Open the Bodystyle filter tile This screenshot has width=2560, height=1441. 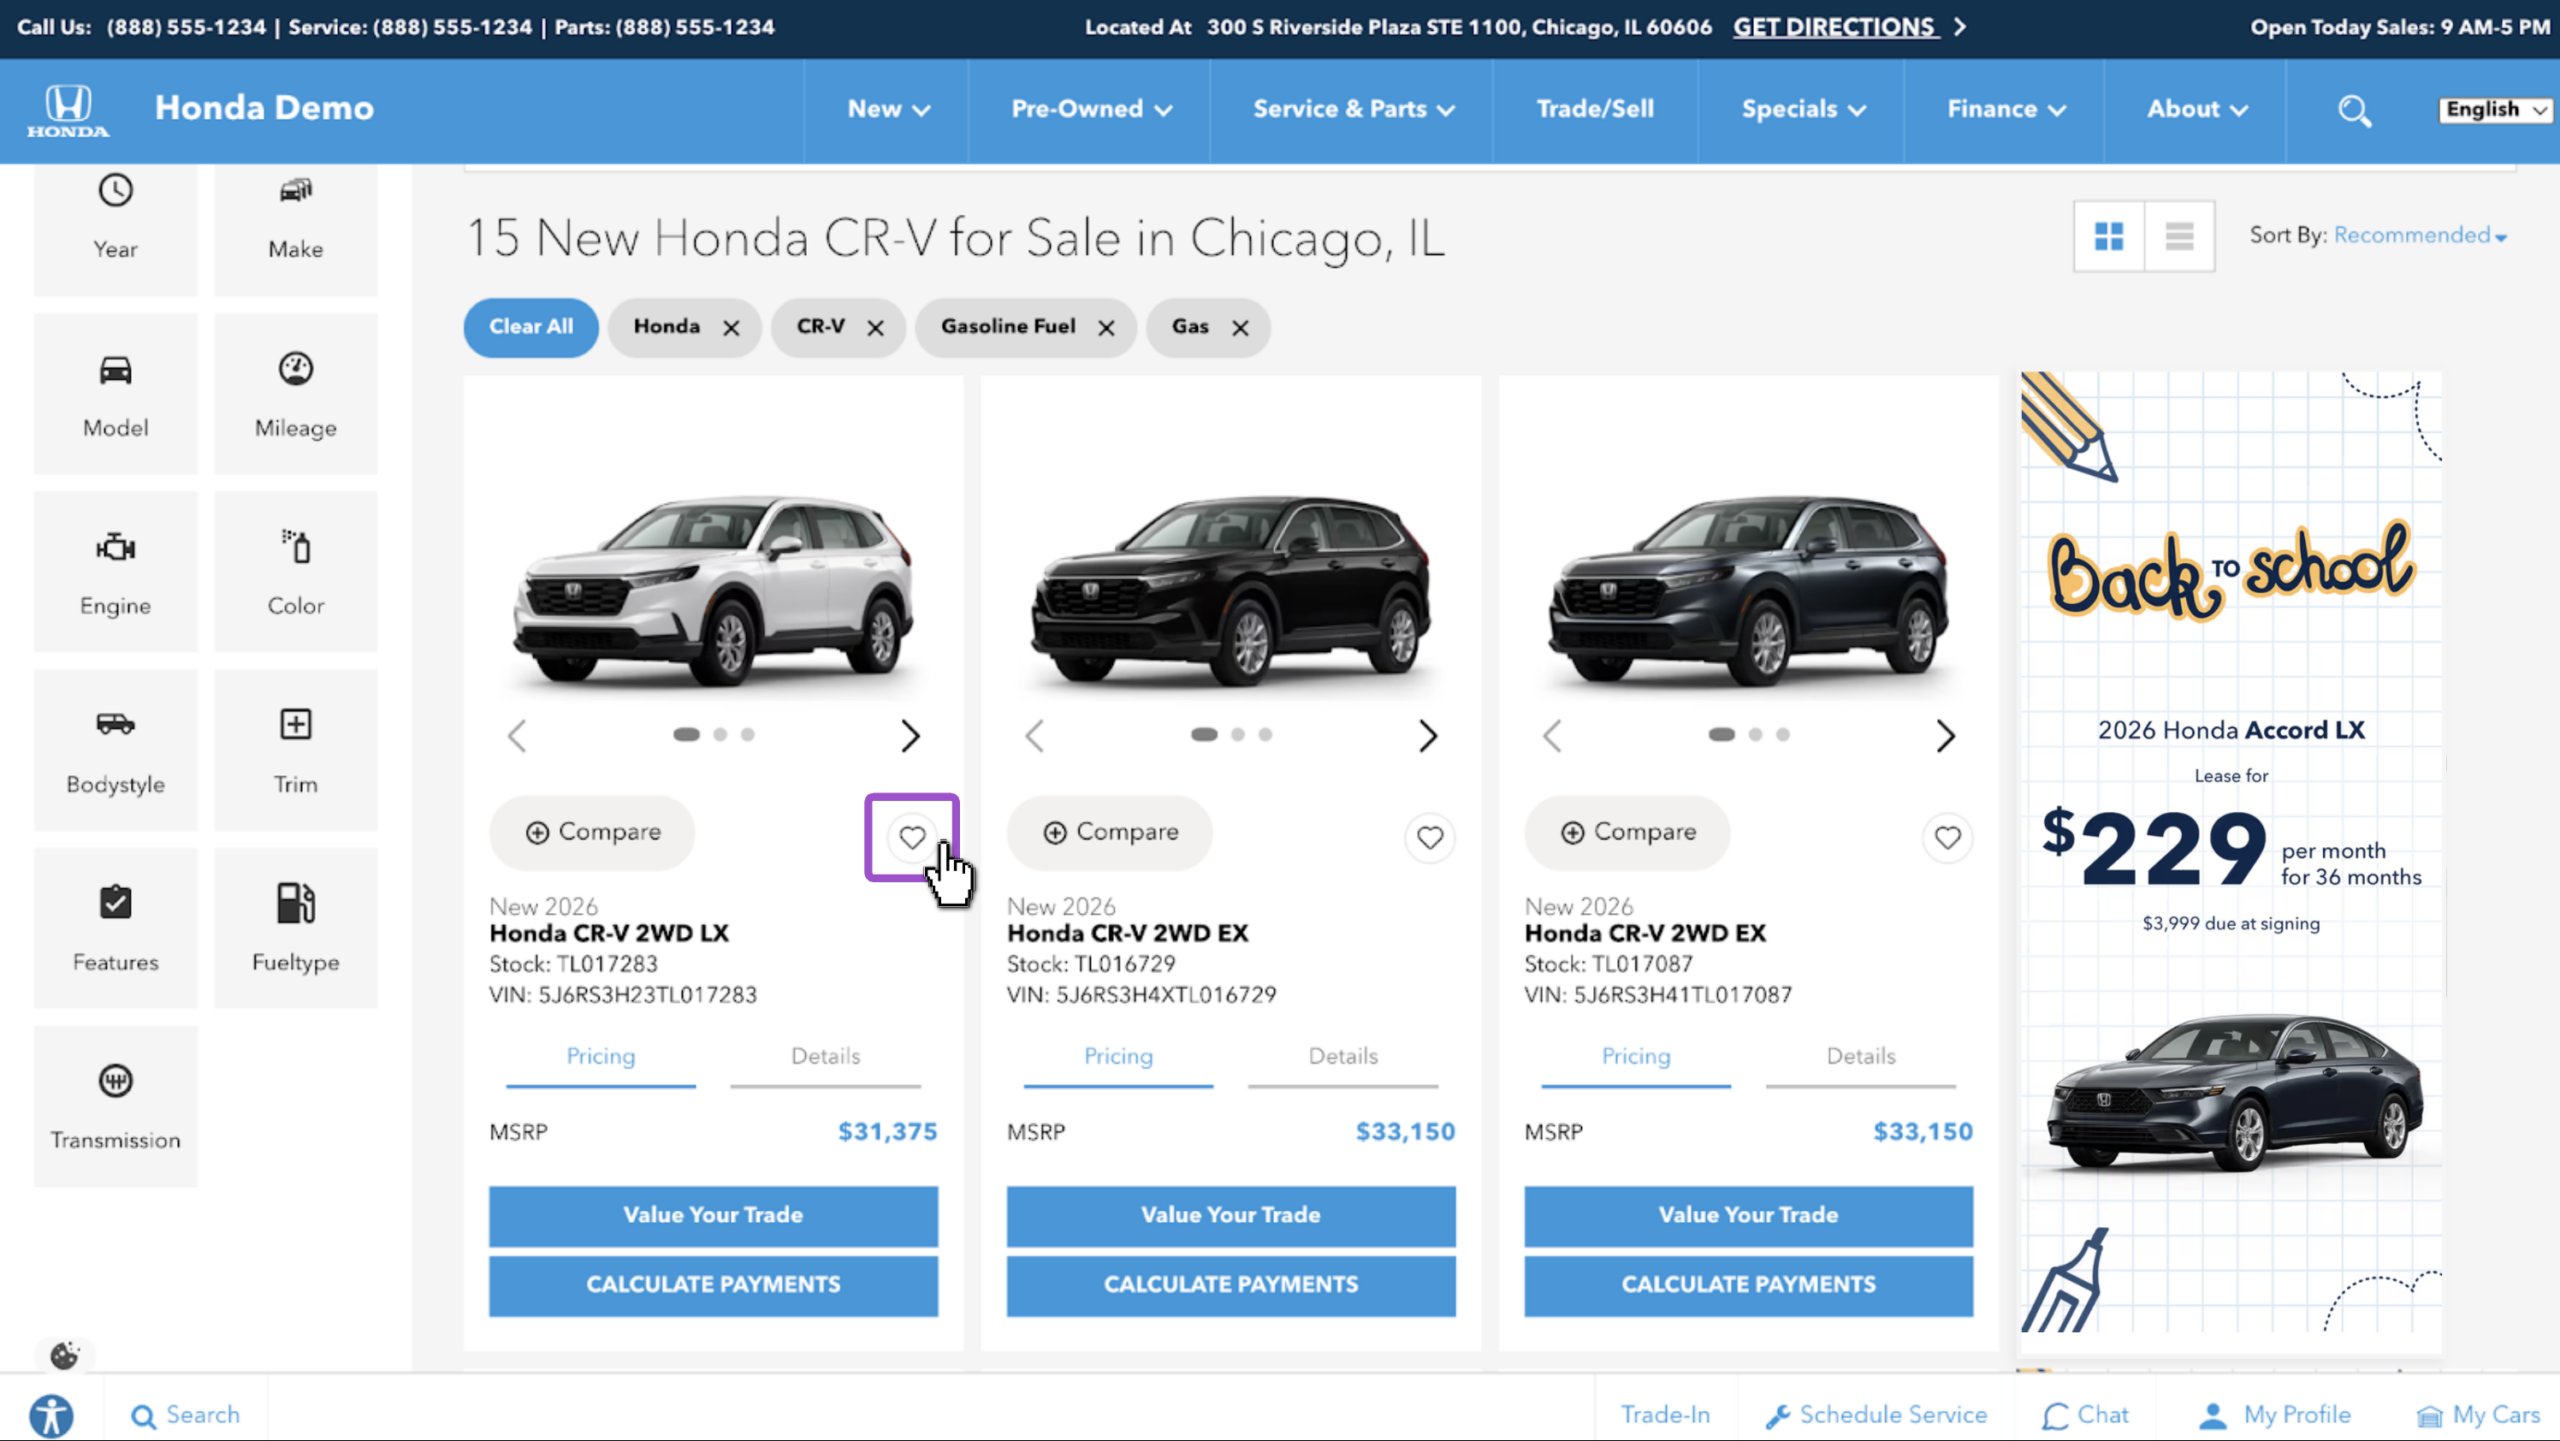(x=115, y=750)
